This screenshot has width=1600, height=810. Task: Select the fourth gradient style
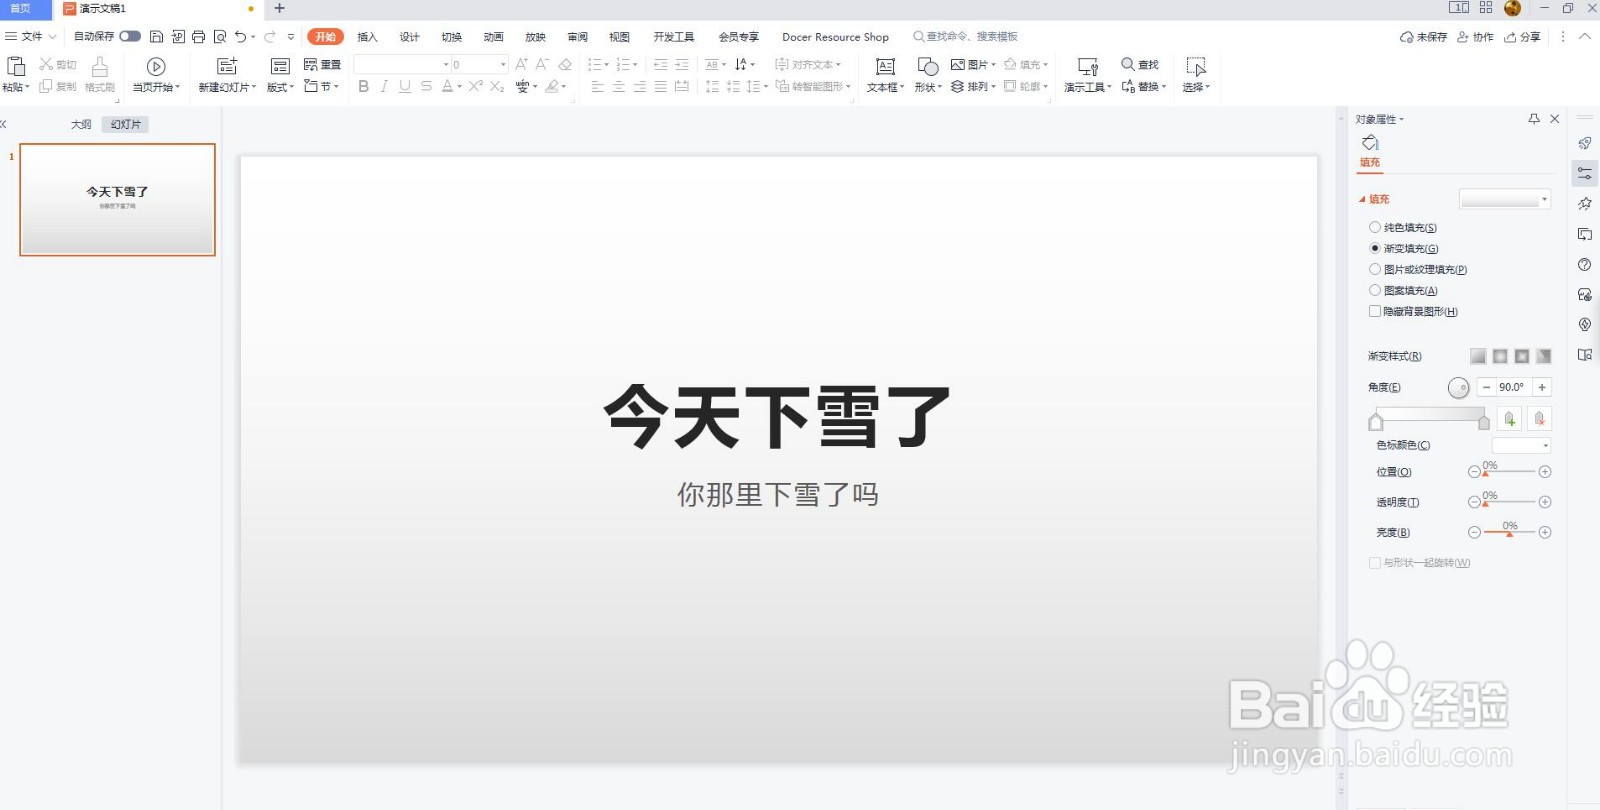point(1544,356)
